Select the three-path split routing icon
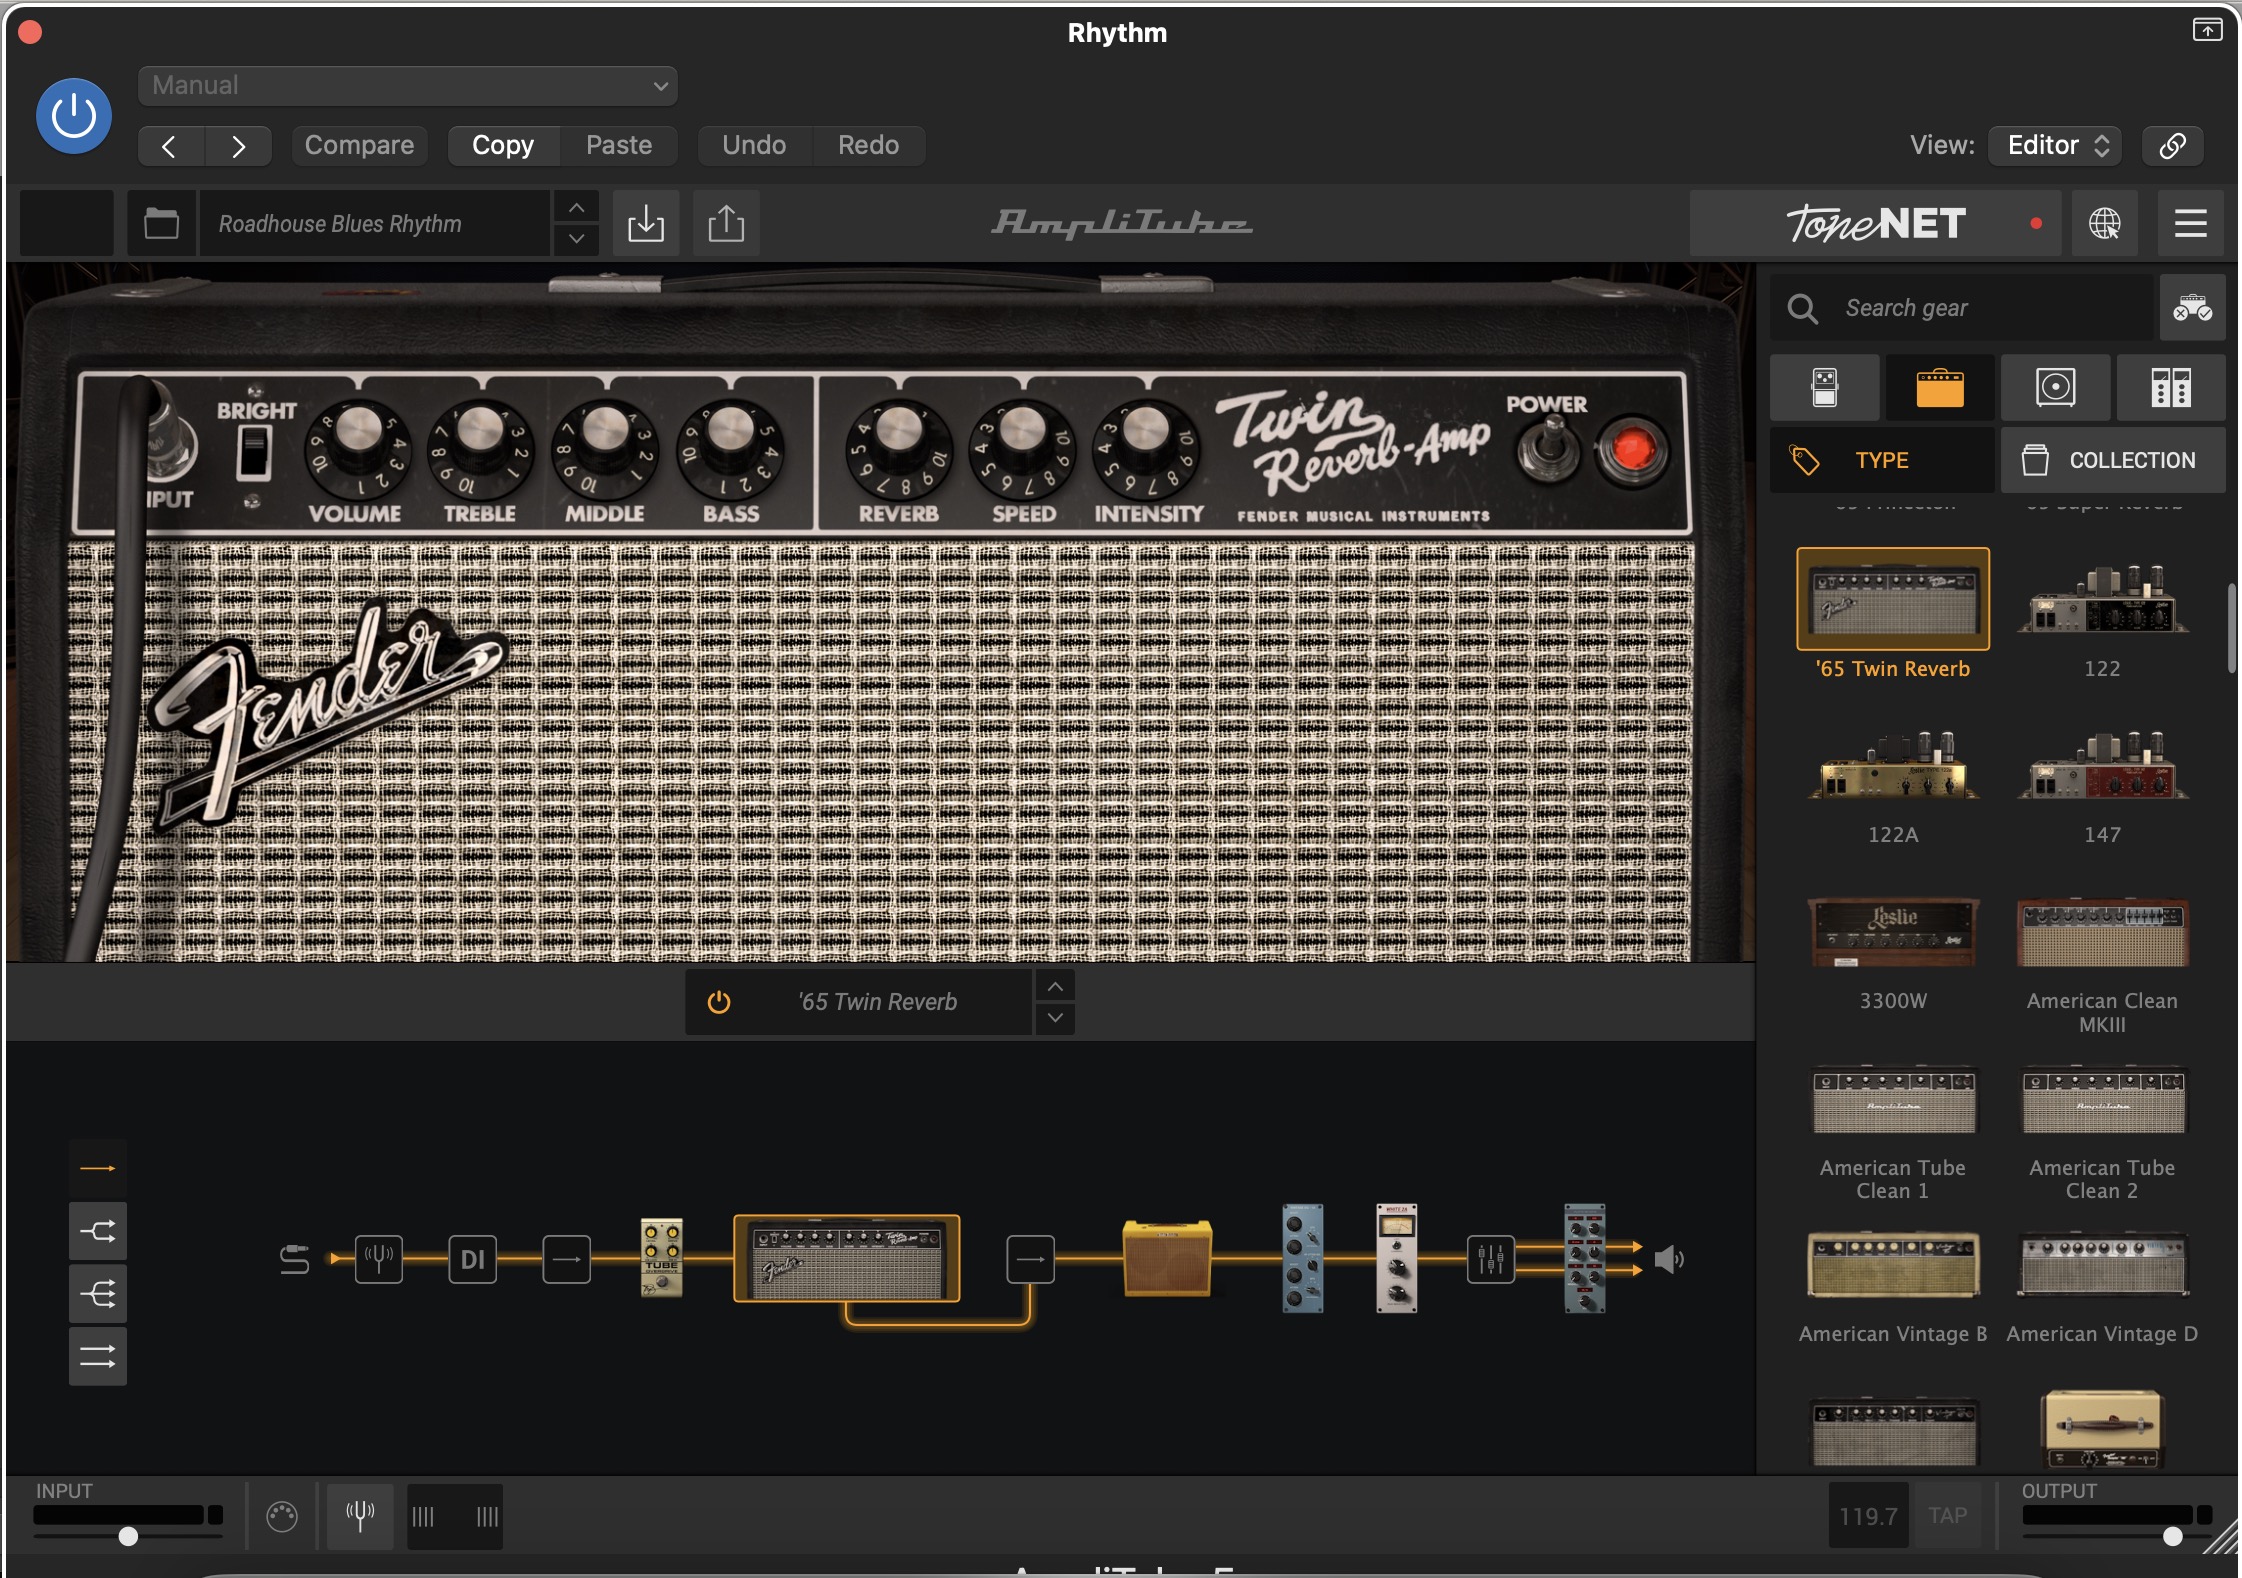Viewport: 2242px width, 1578px height. click(x=97, y=1294)
